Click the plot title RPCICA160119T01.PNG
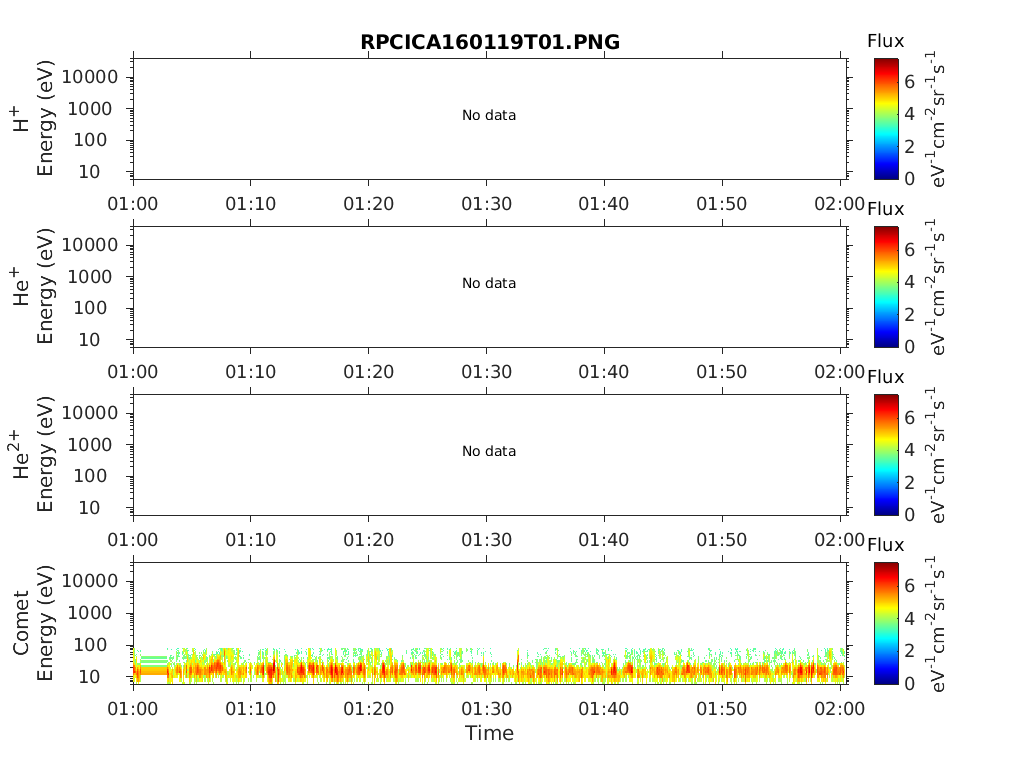The image size is (1024, 768). click(x=490, y=42)
